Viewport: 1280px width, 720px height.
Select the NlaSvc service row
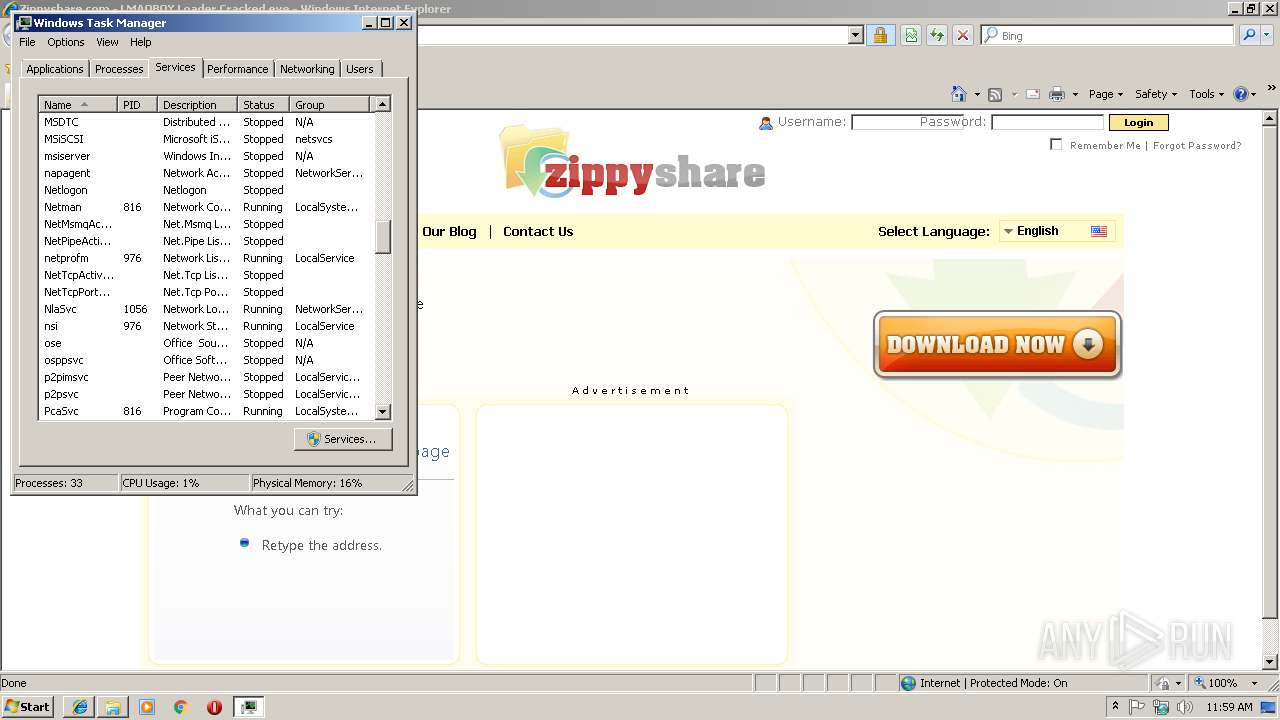click(x=207, y=309)
